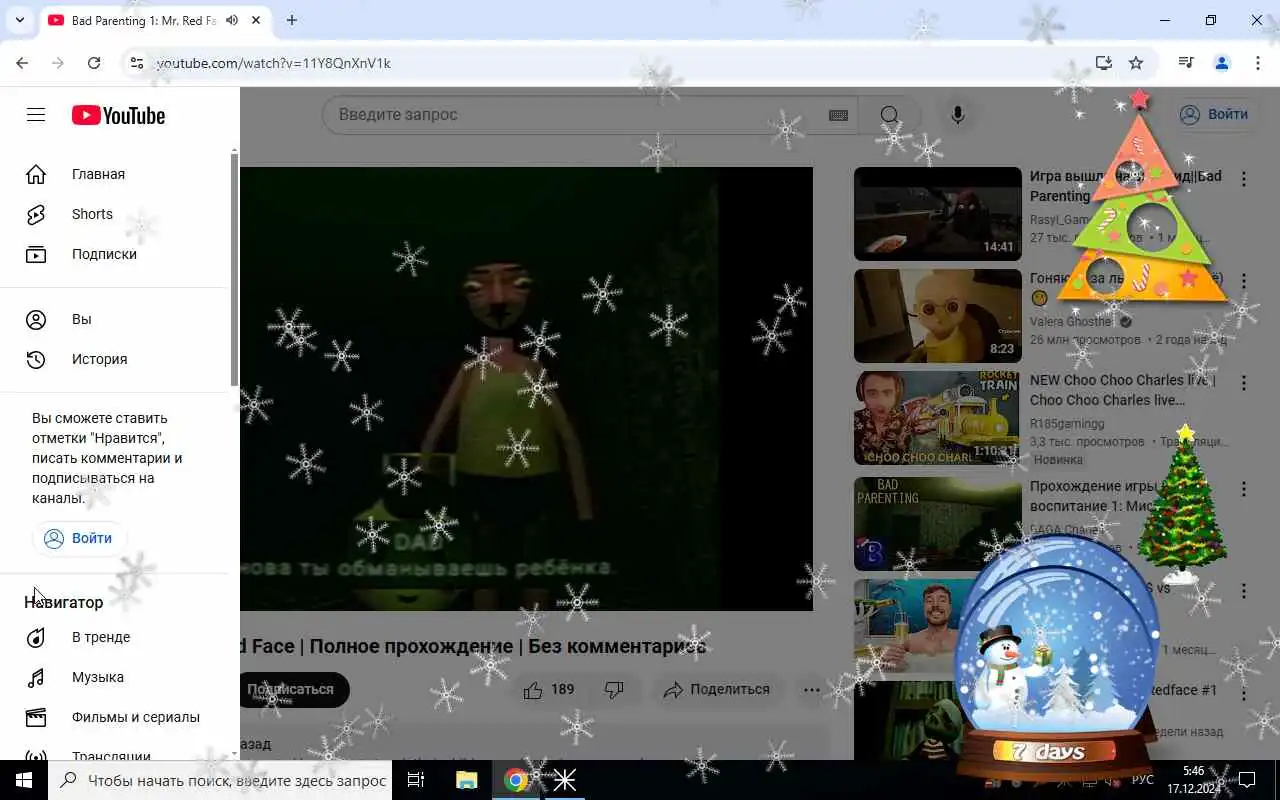Image resolution: width=1280 pixels, height=800 pixels.
Task: Open the tab search dropdown arrow
Action: (x=19, y=20)
